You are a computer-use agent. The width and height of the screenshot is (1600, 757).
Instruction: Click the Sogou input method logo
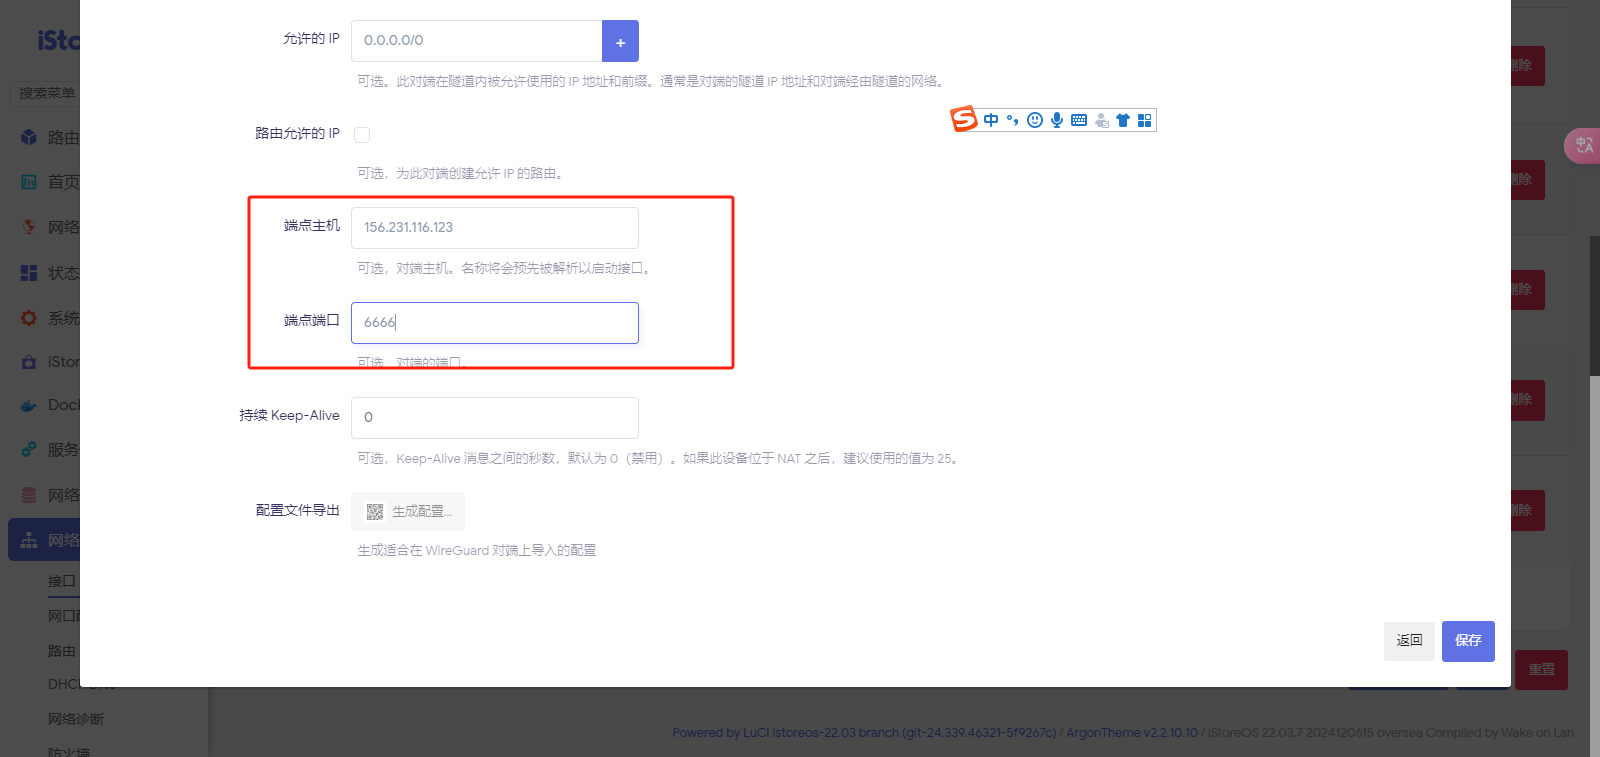pyautogui.click(x=964, y=120)
